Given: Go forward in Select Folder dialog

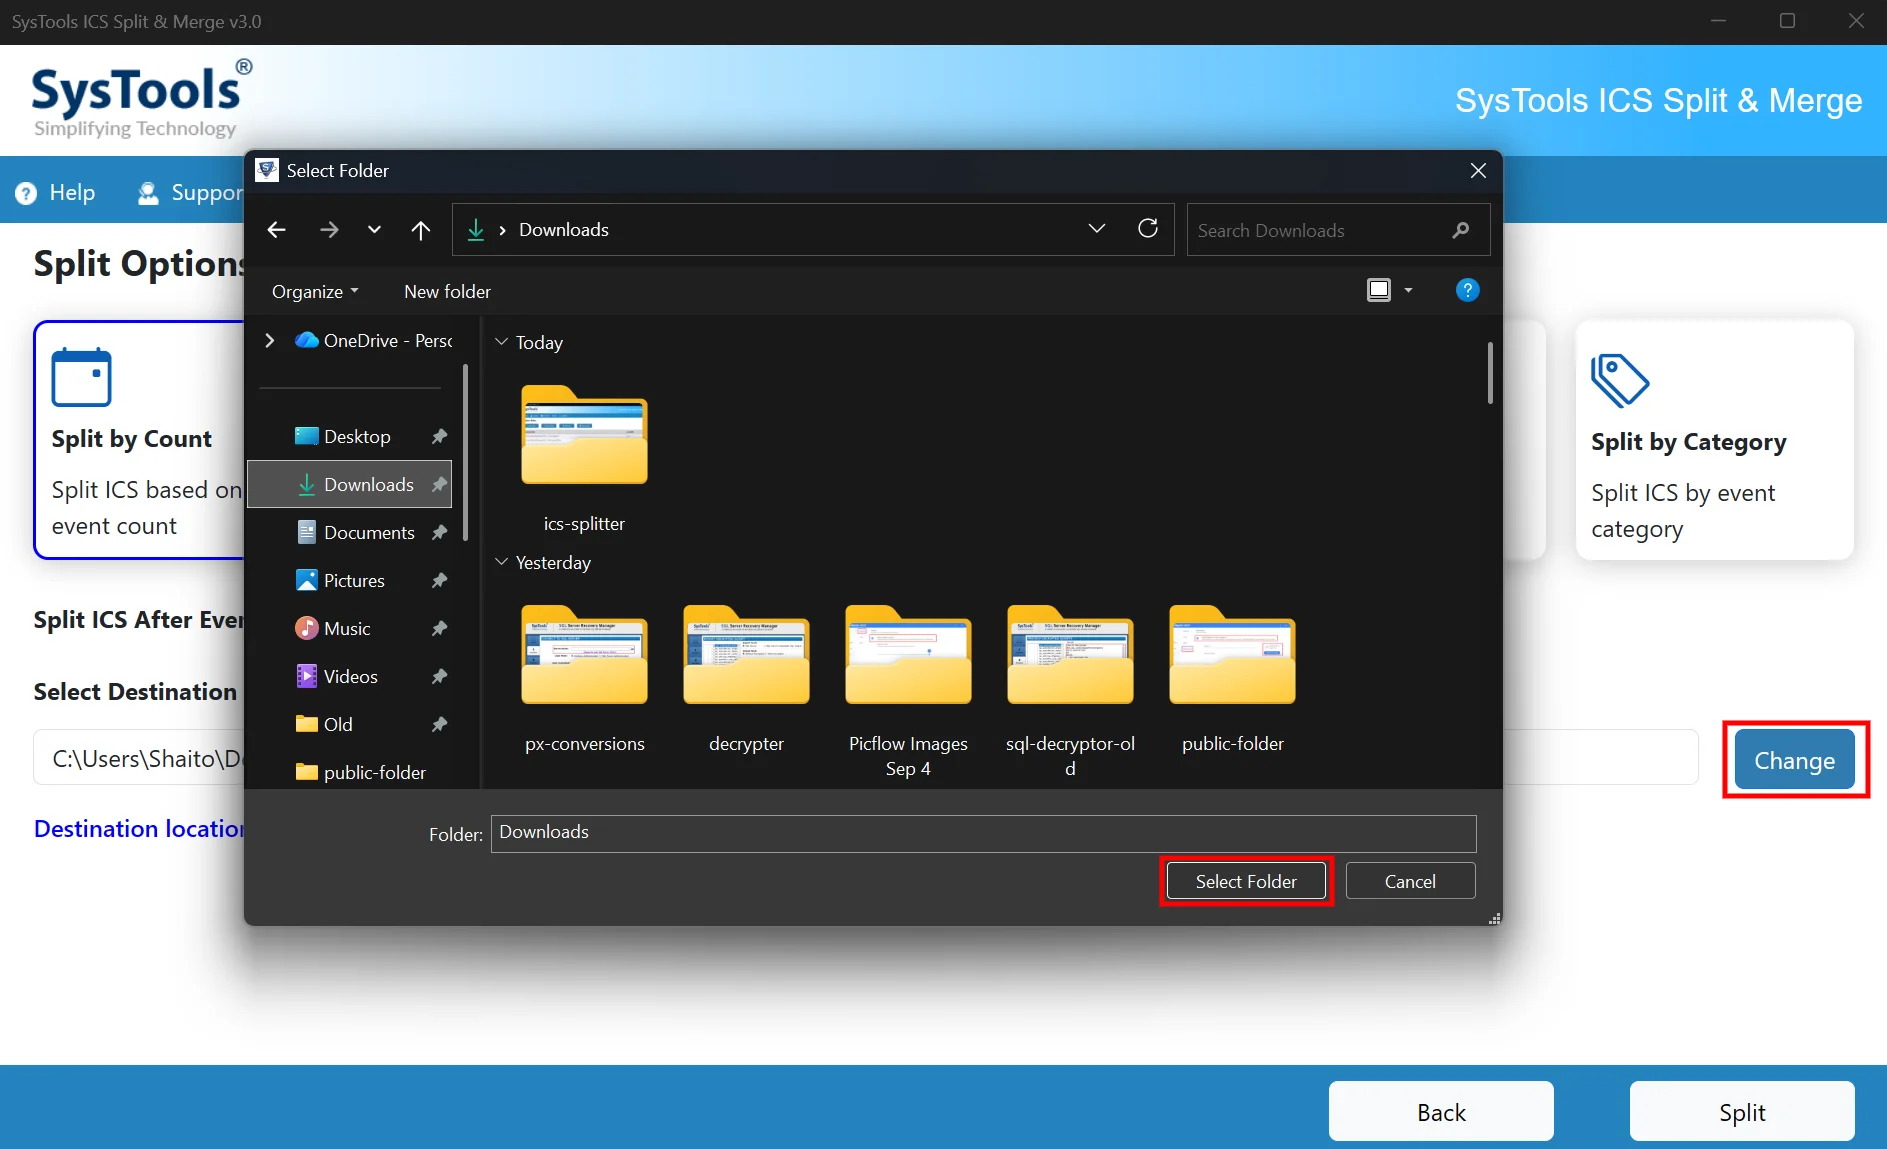Looking at the screenshot, I should 329,230.
